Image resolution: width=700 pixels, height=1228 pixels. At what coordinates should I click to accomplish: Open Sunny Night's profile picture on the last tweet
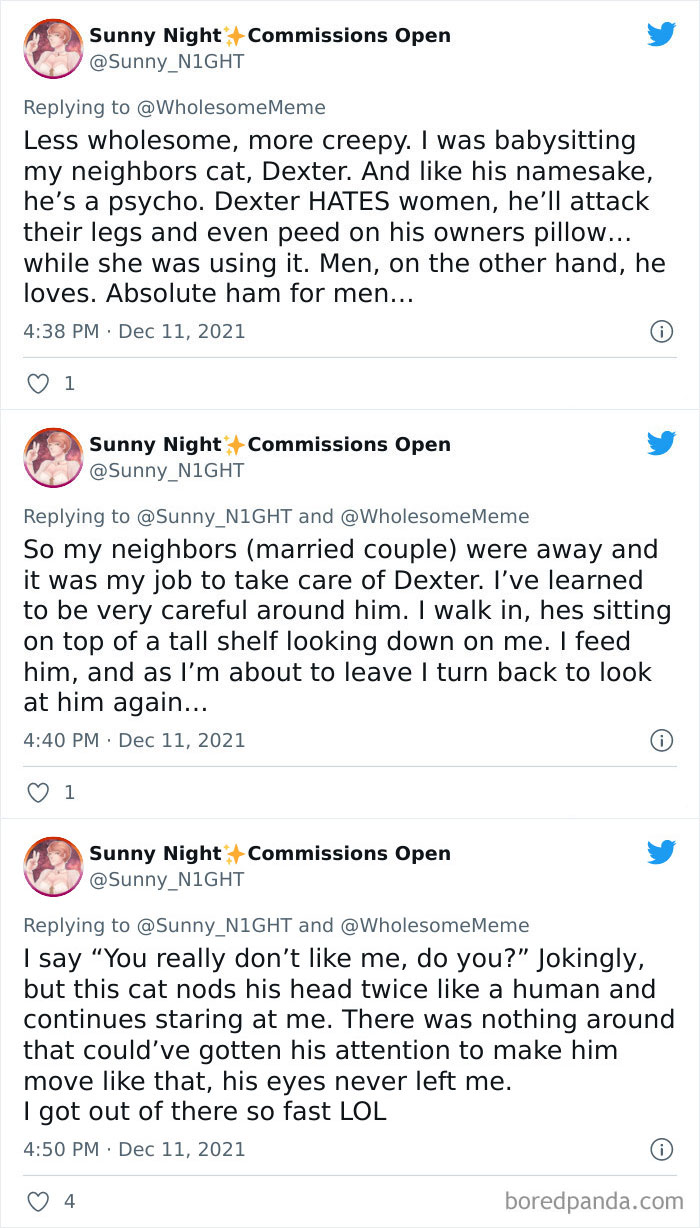tap(52, 866)
